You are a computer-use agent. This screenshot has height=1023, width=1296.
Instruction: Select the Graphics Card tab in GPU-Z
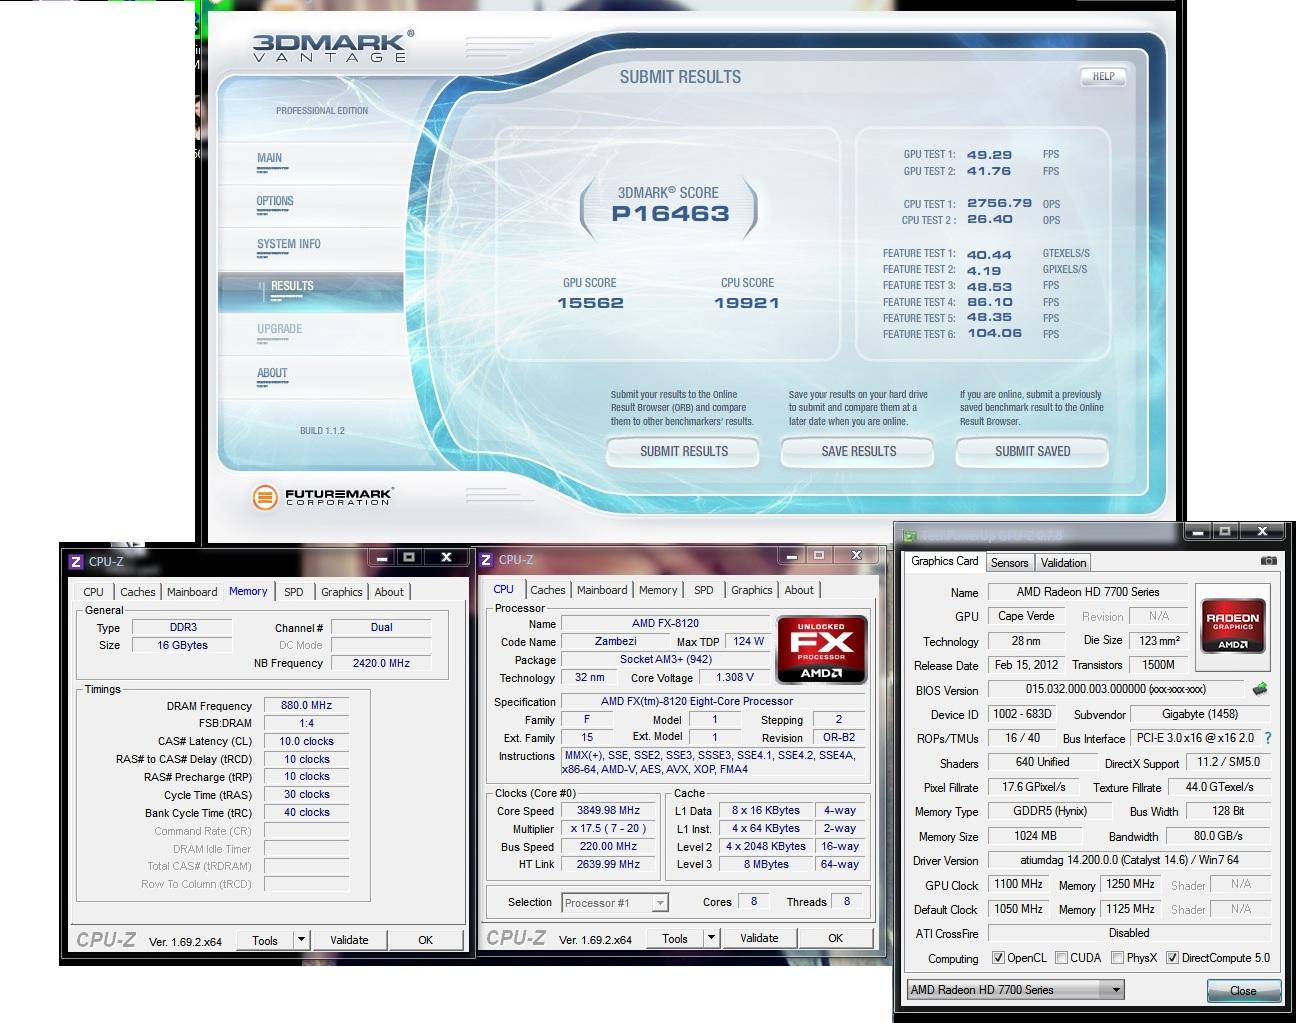945,561
